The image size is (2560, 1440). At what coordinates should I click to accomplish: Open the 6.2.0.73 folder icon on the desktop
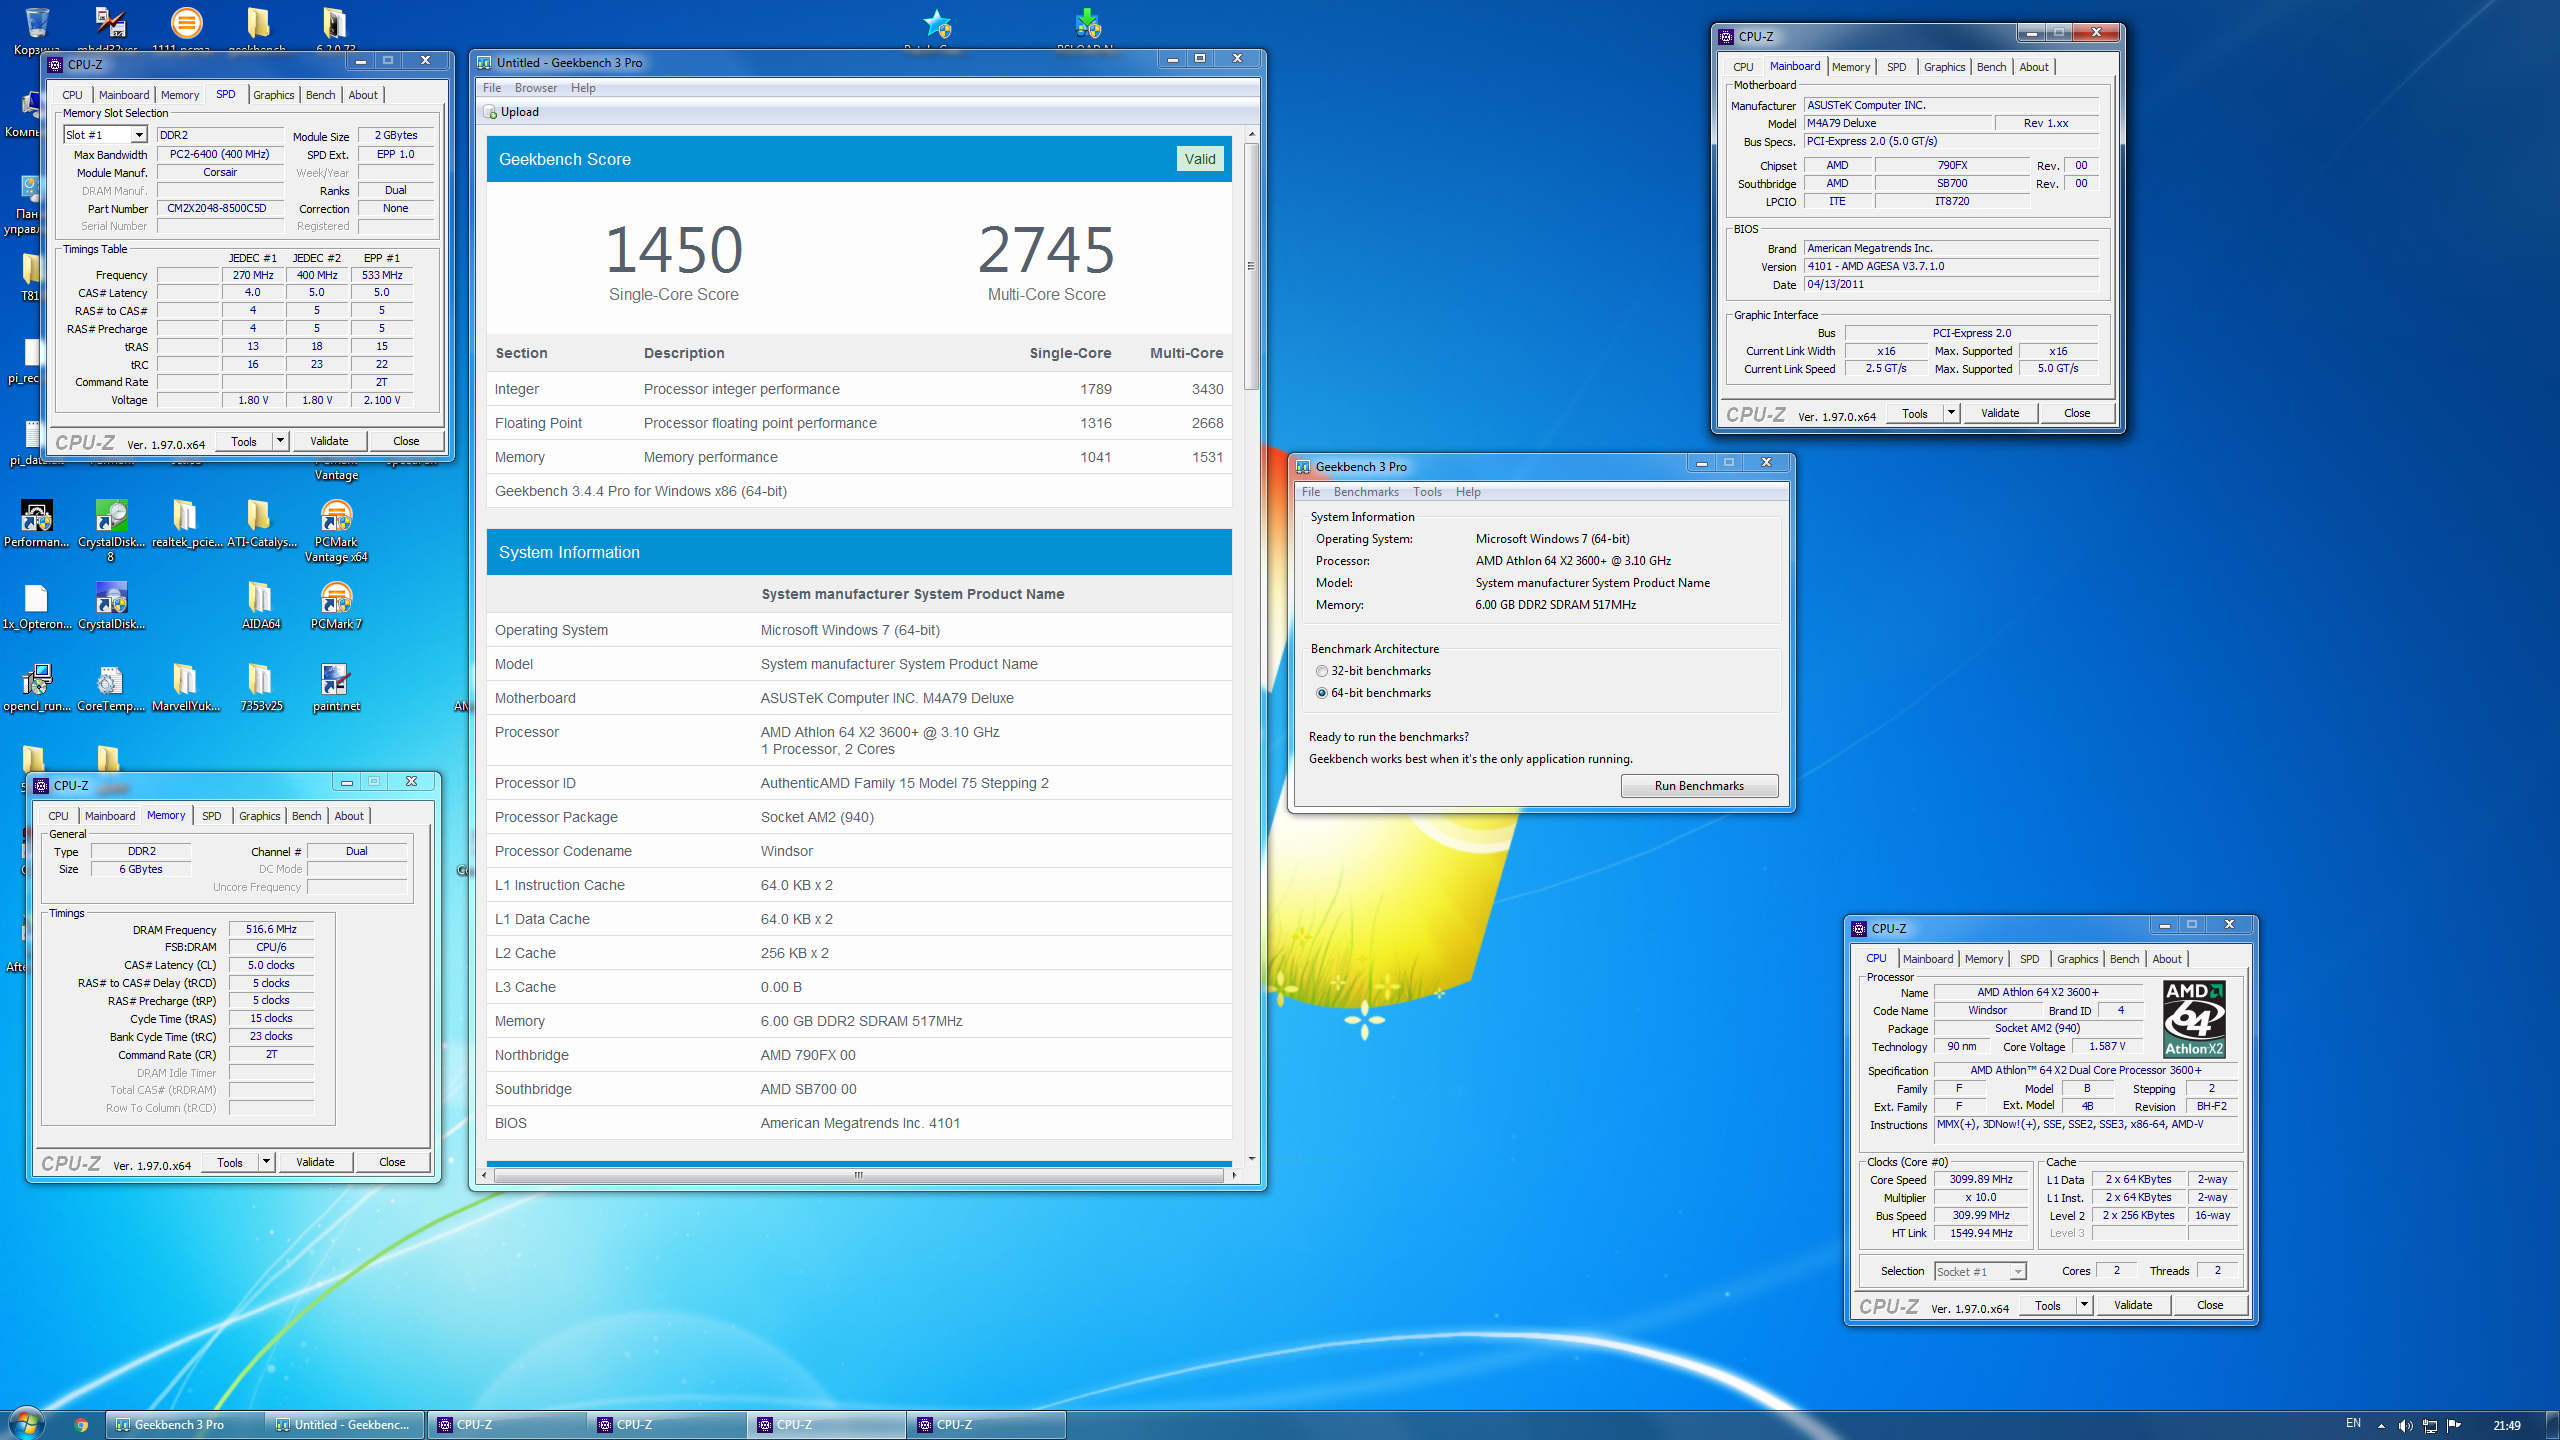pos(334,22)
